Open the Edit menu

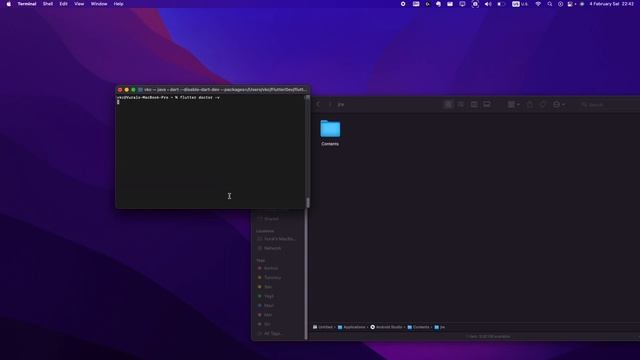pyautogui.click(x=63, y=4)
